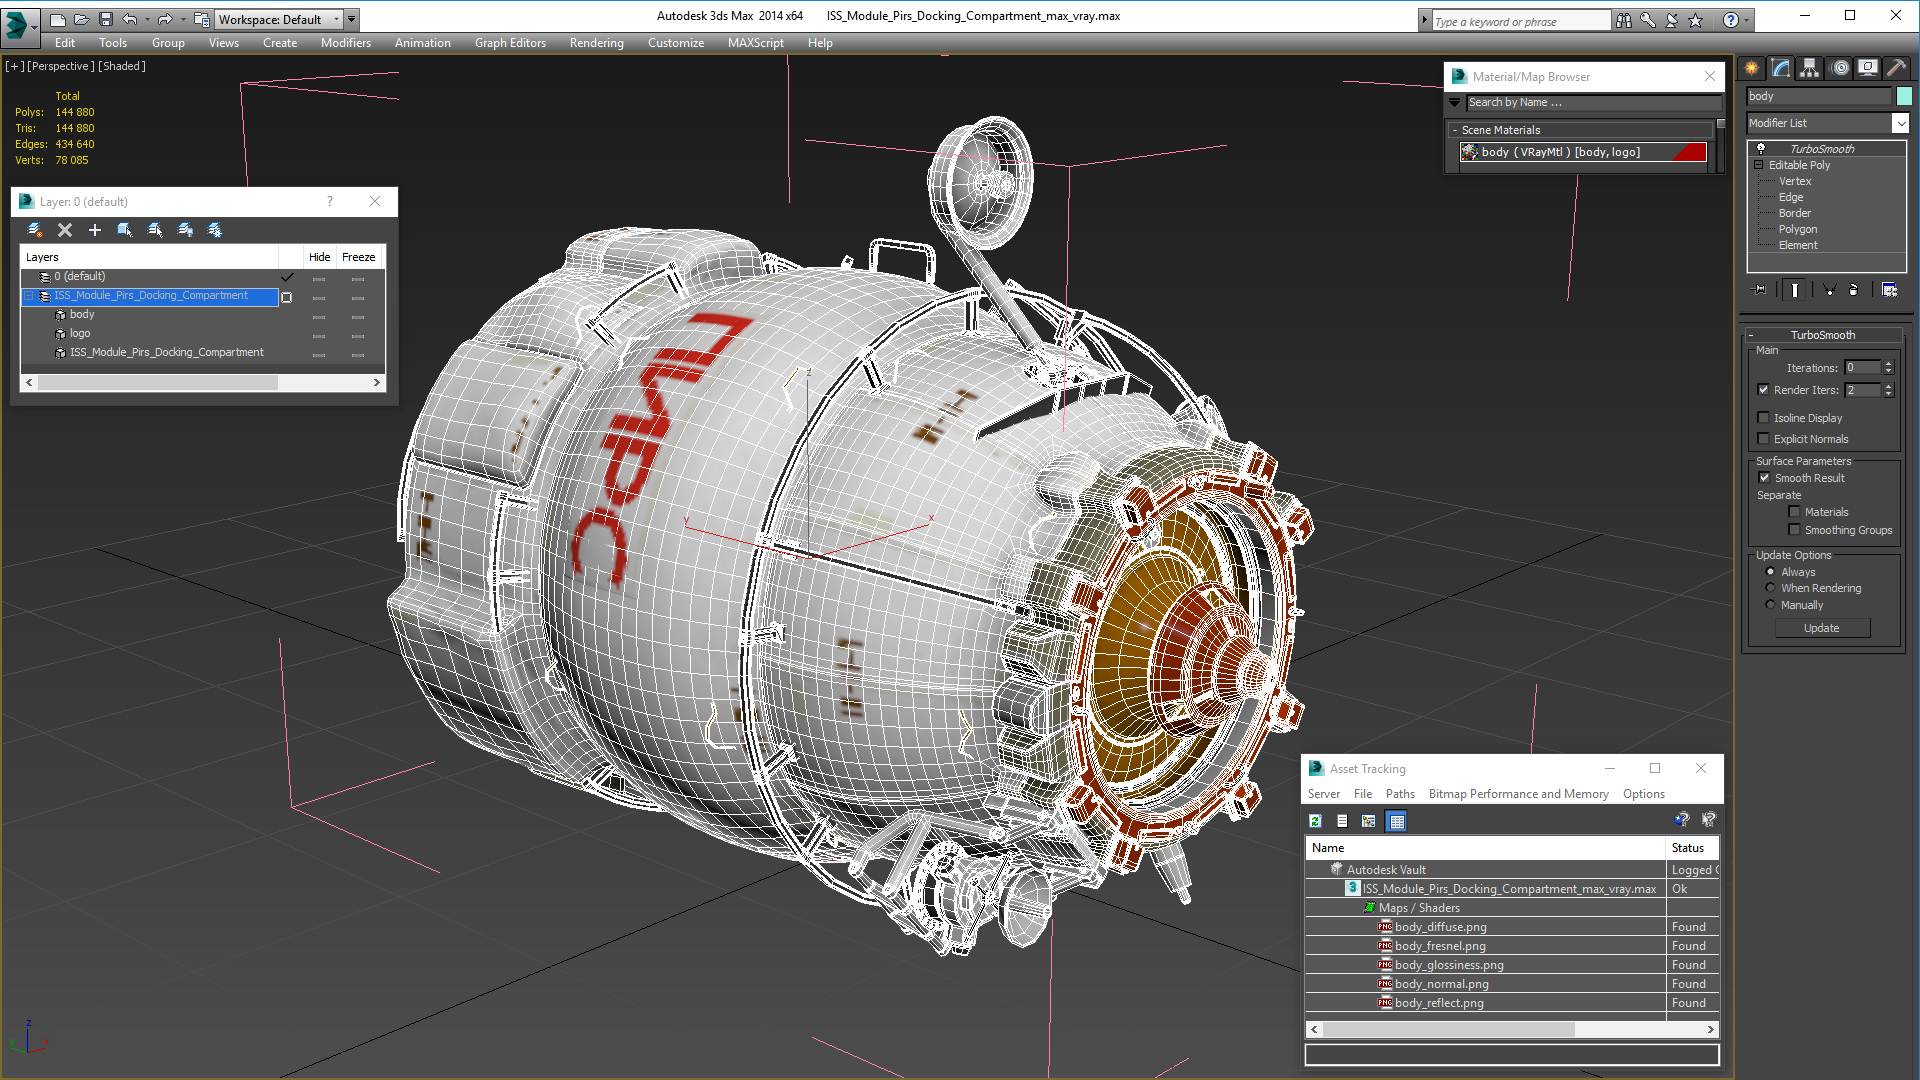Viewport: 1920px width, 1080px height.
Task: Collapse ISS_Module_Pirs_Docking_Compartment layer
Action: point(29,296)
